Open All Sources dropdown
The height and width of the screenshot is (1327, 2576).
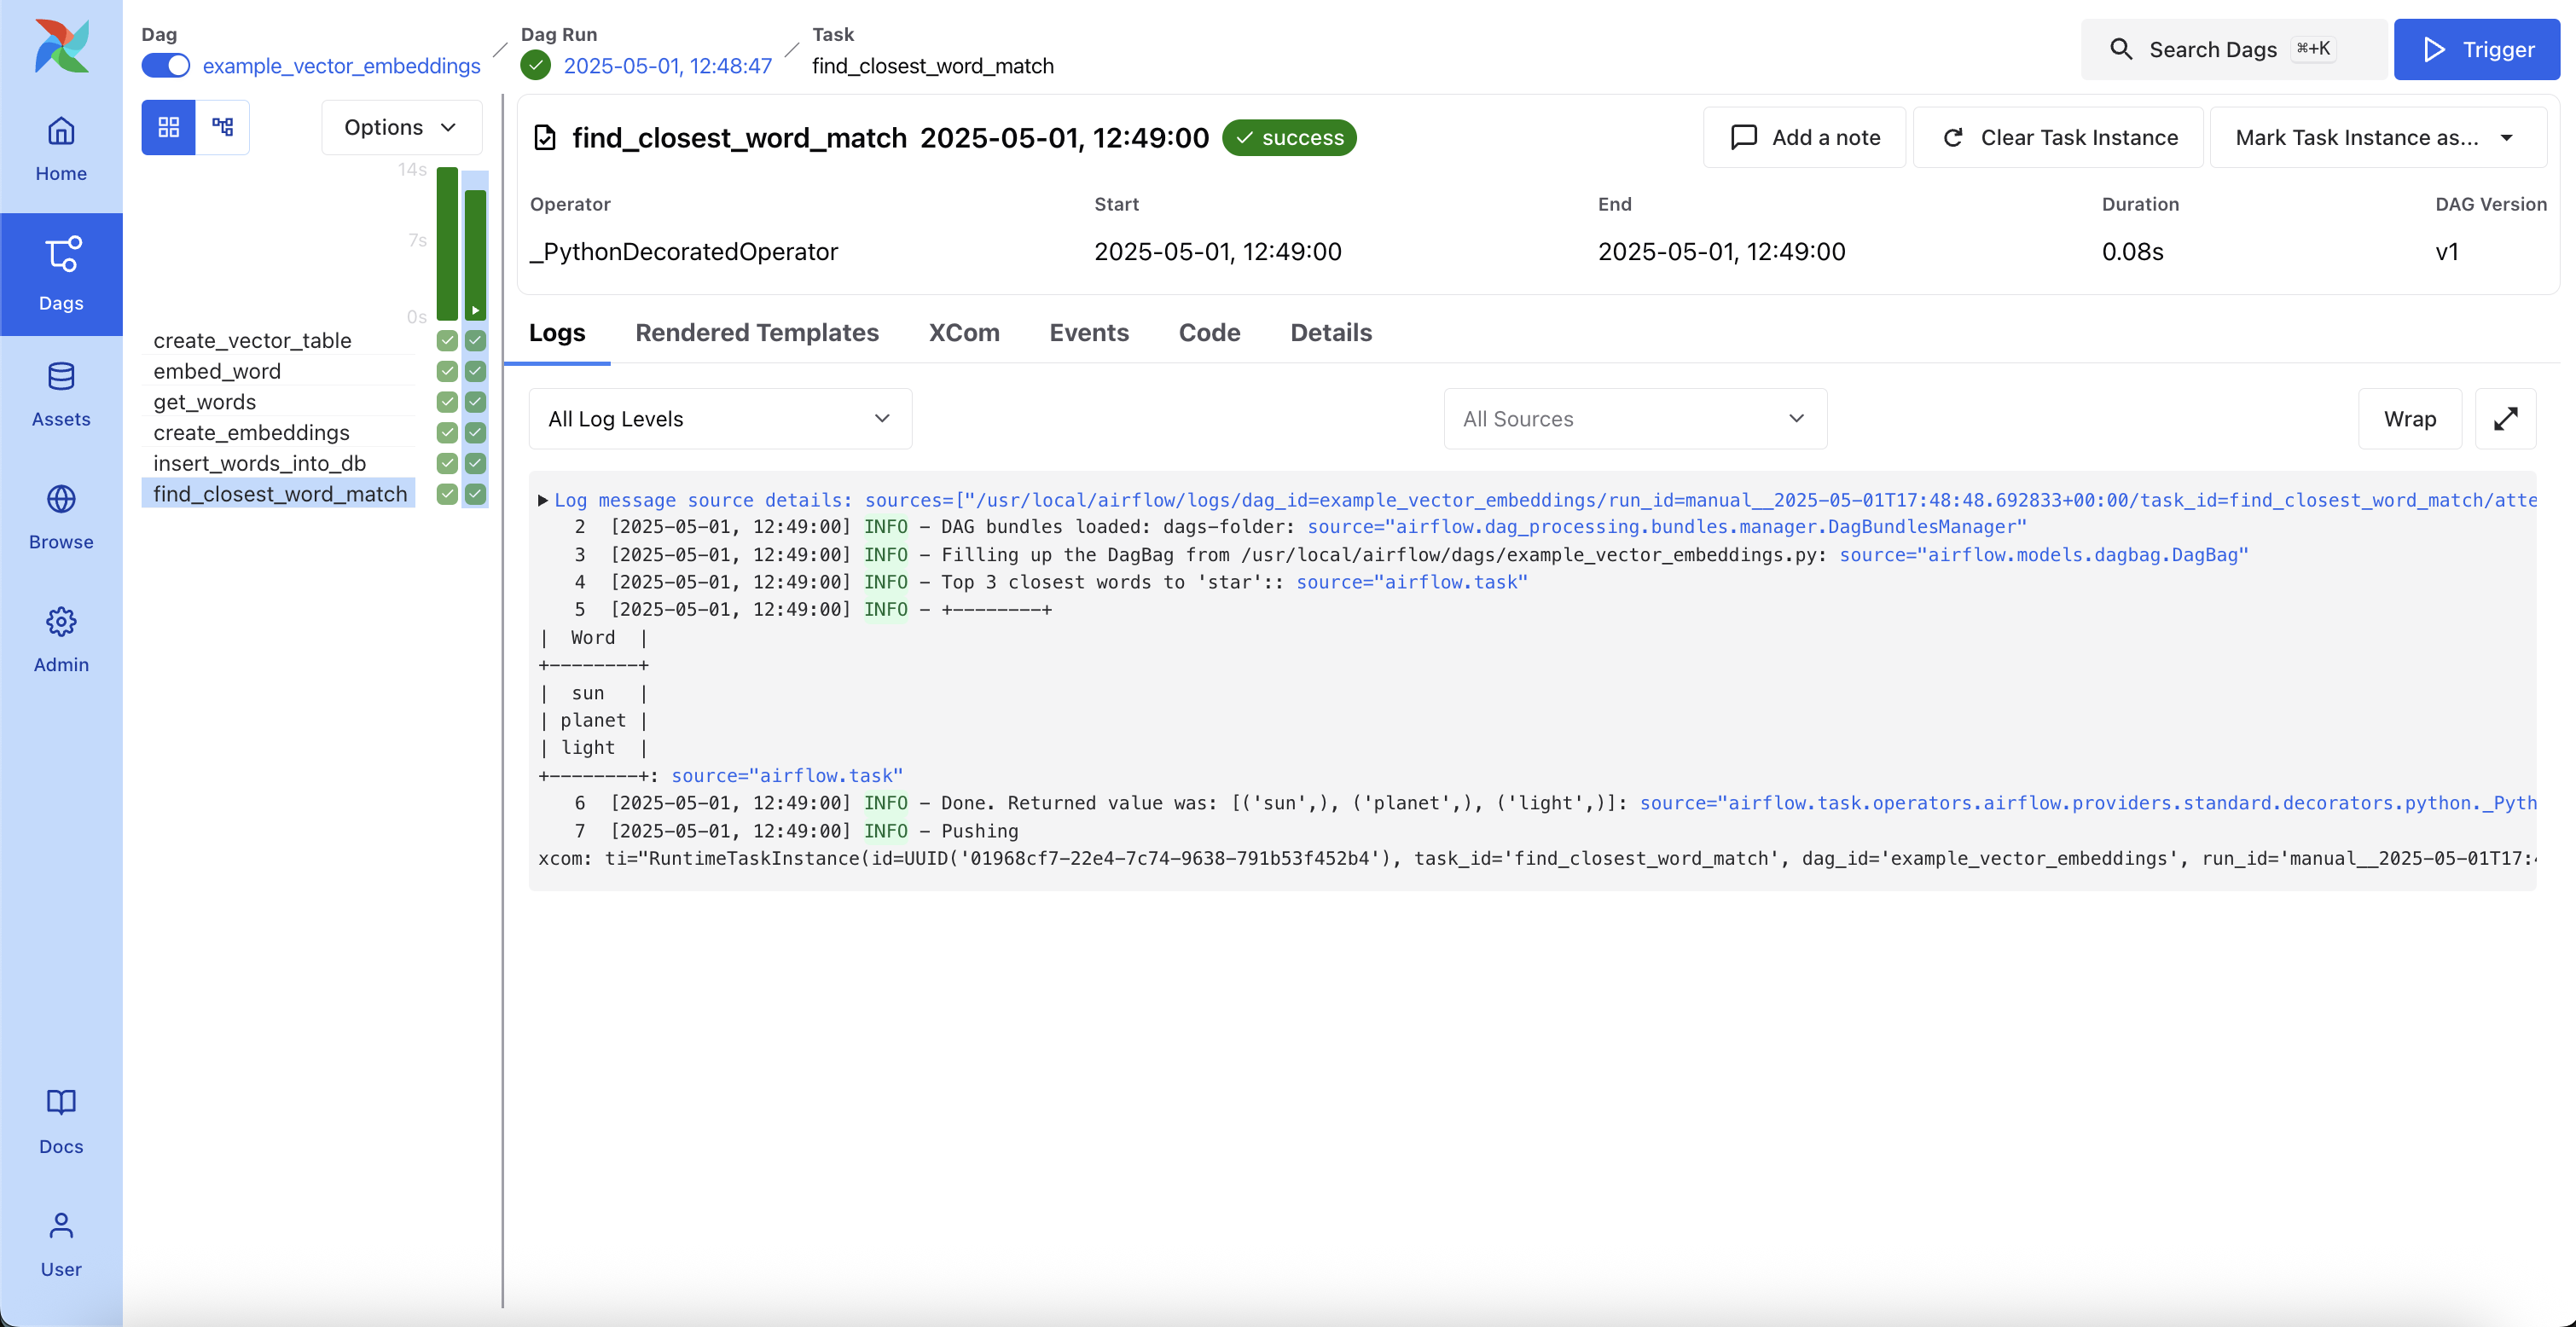1635,419
